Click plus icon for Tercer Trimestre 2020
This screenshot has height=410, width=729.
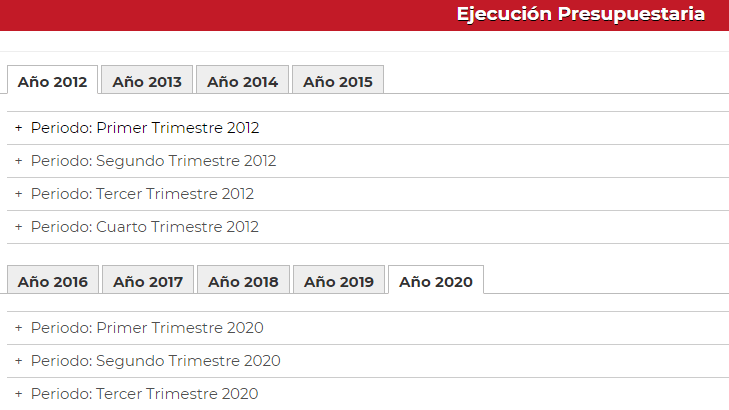coord(19,394)
